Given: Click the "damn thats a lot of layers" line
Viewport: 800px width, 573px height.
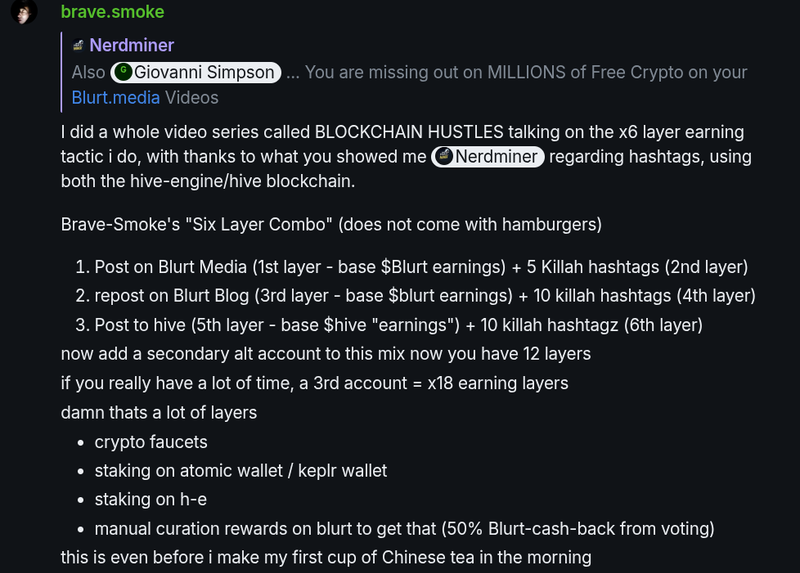Looking at the screenshot, I should pyautogui.click(x=158, y=412).
